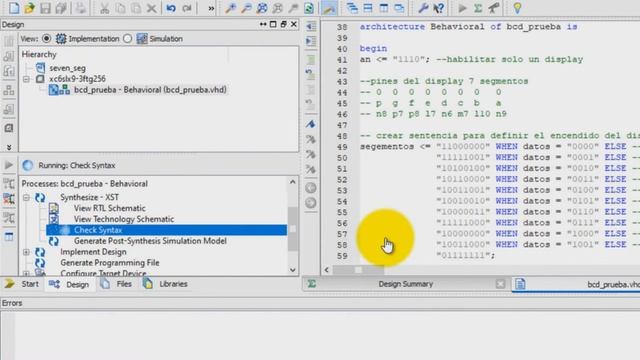
Task: Click the green Run play toolbar icon
Action: [x=462, y=8]
